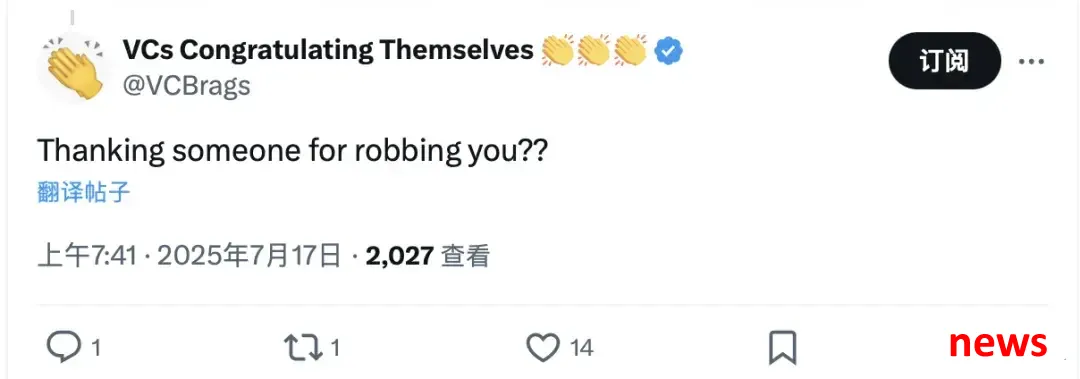Click the 翻译帖子 translate post link
Screen dimensions: 1080x379
(83, 192)
